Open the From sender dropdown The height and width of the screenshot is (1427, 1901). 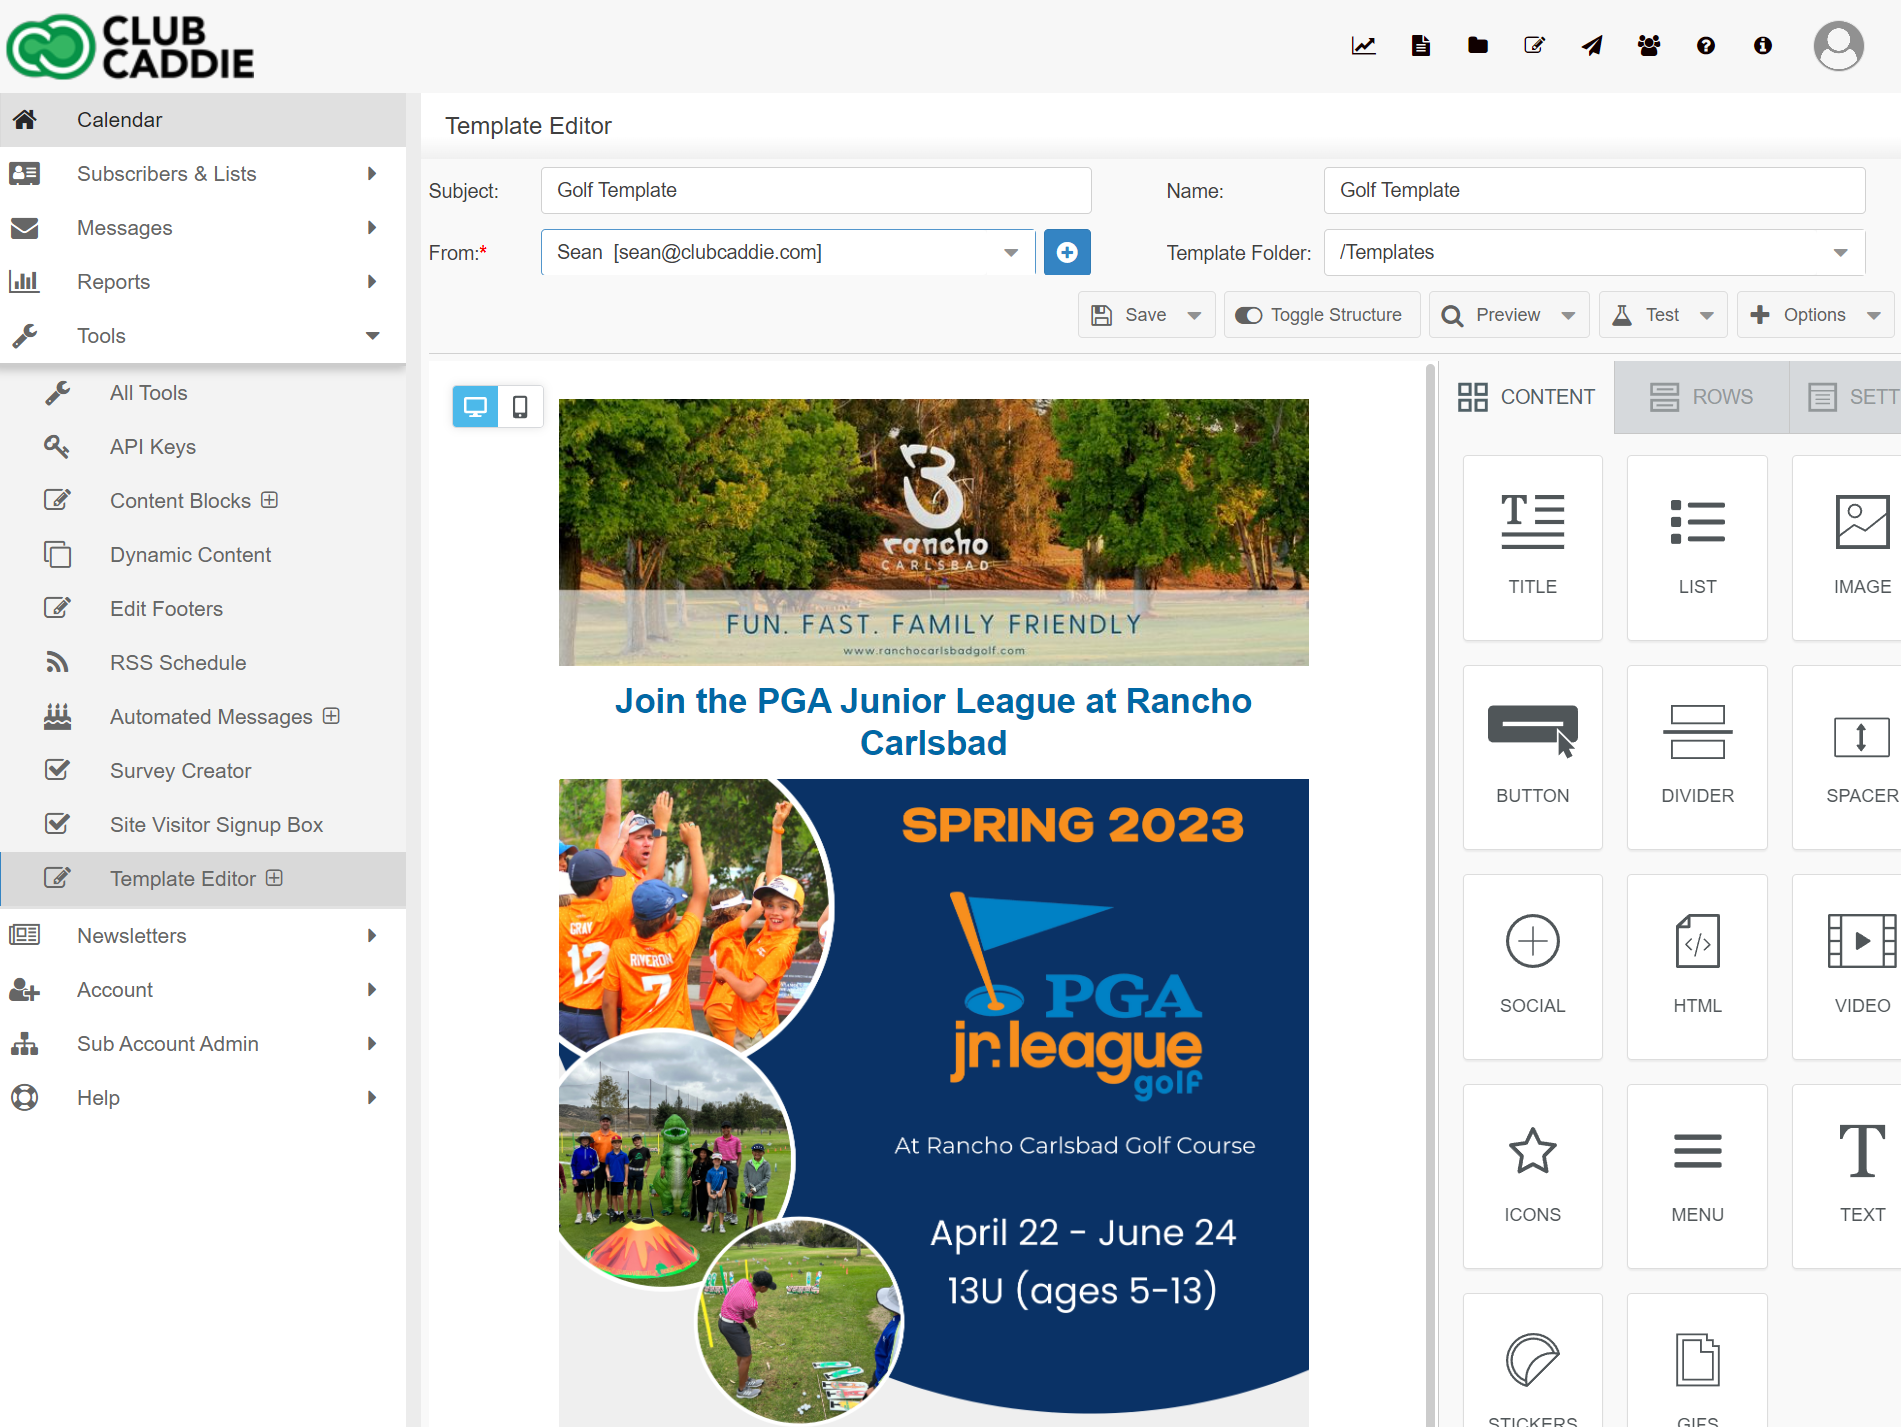pos(788,252)
